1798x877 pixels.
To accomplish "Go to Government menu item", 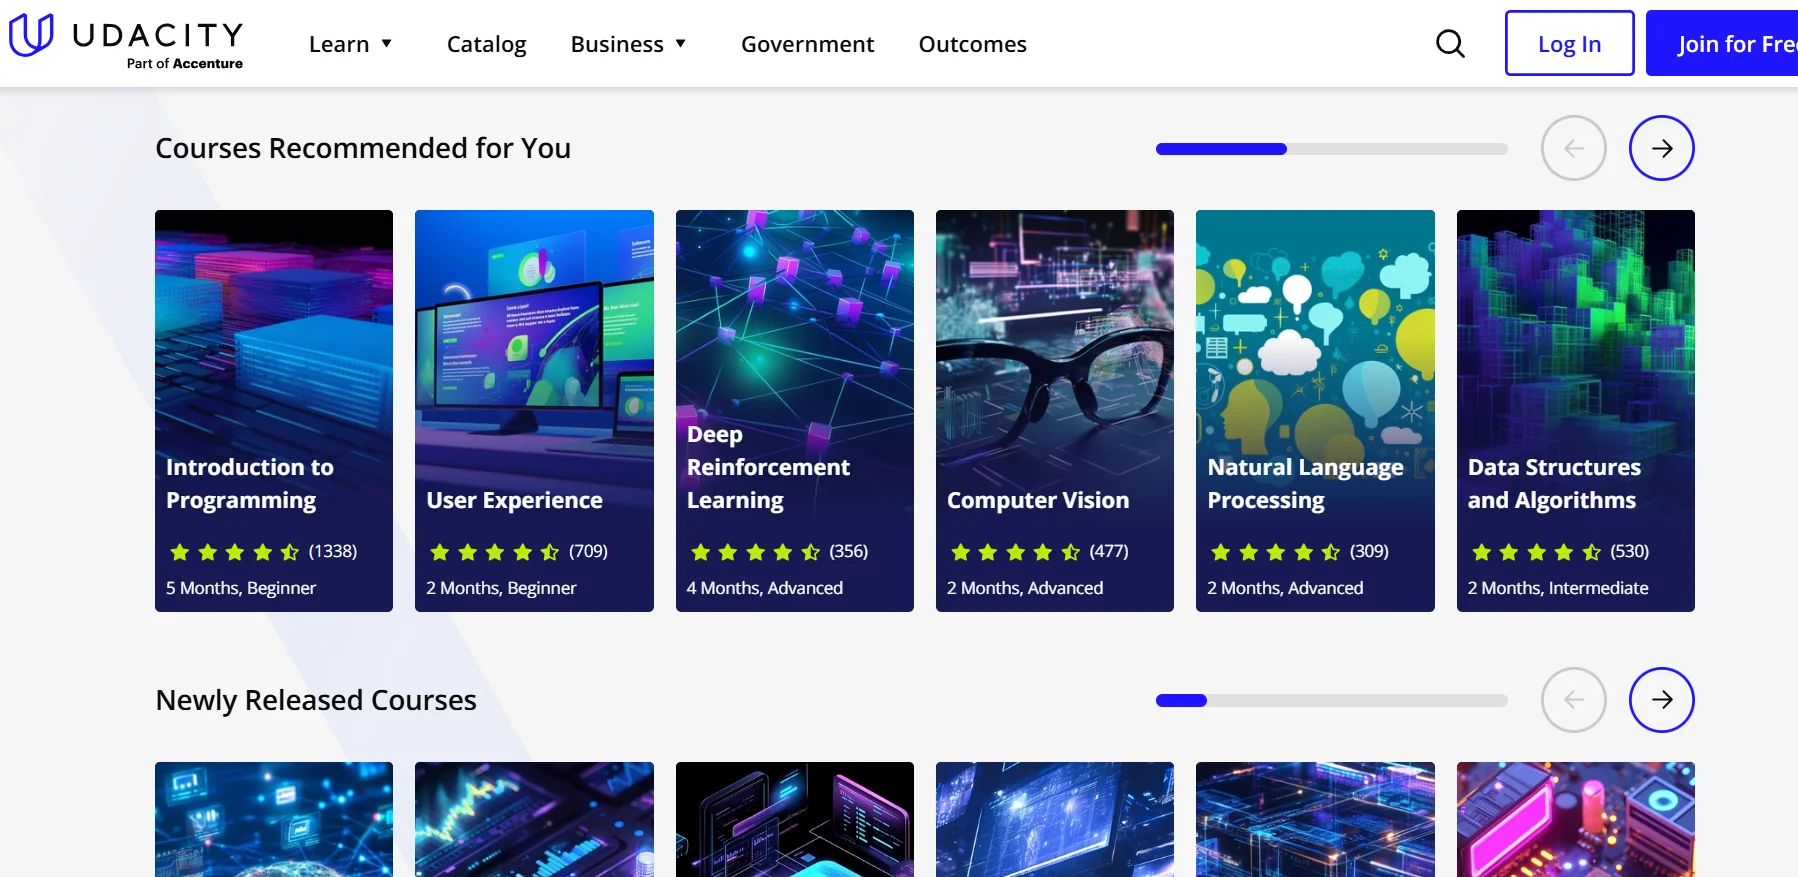I will tap(807, 44).
